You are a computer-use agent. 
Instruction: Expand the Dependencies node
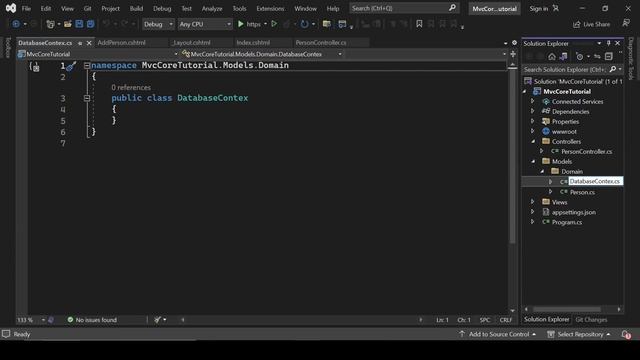pos(532,111)
